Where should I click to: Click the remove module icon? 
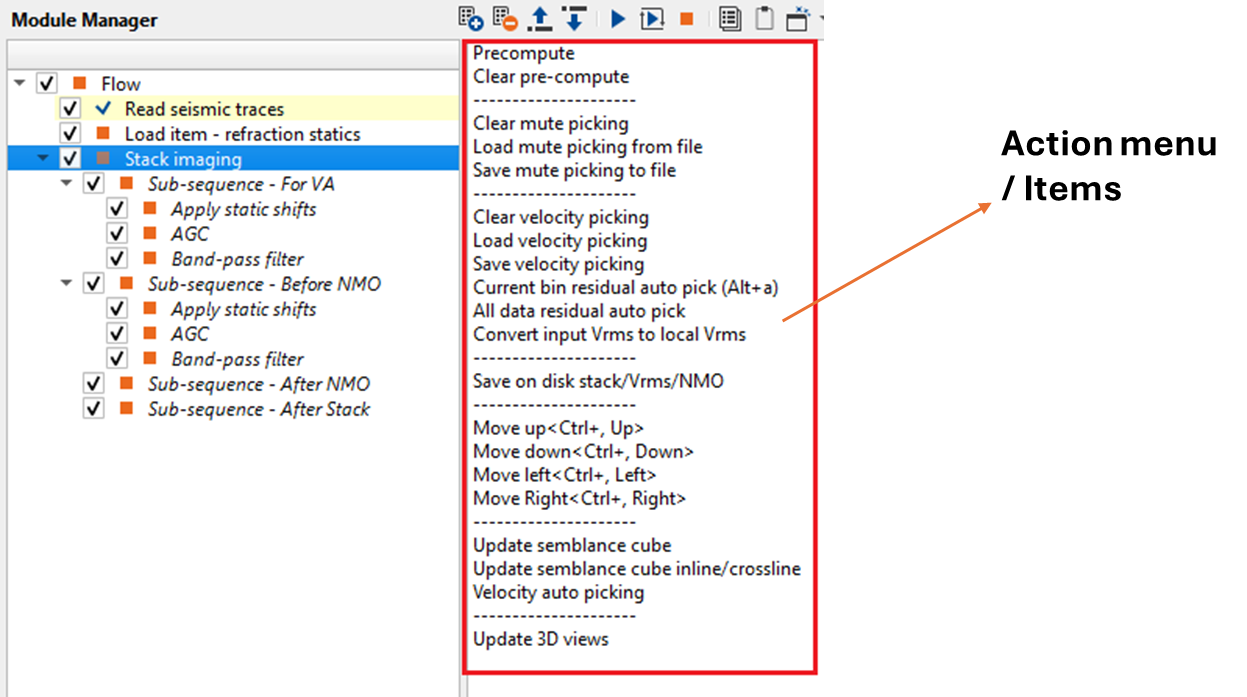click(505, 18)
